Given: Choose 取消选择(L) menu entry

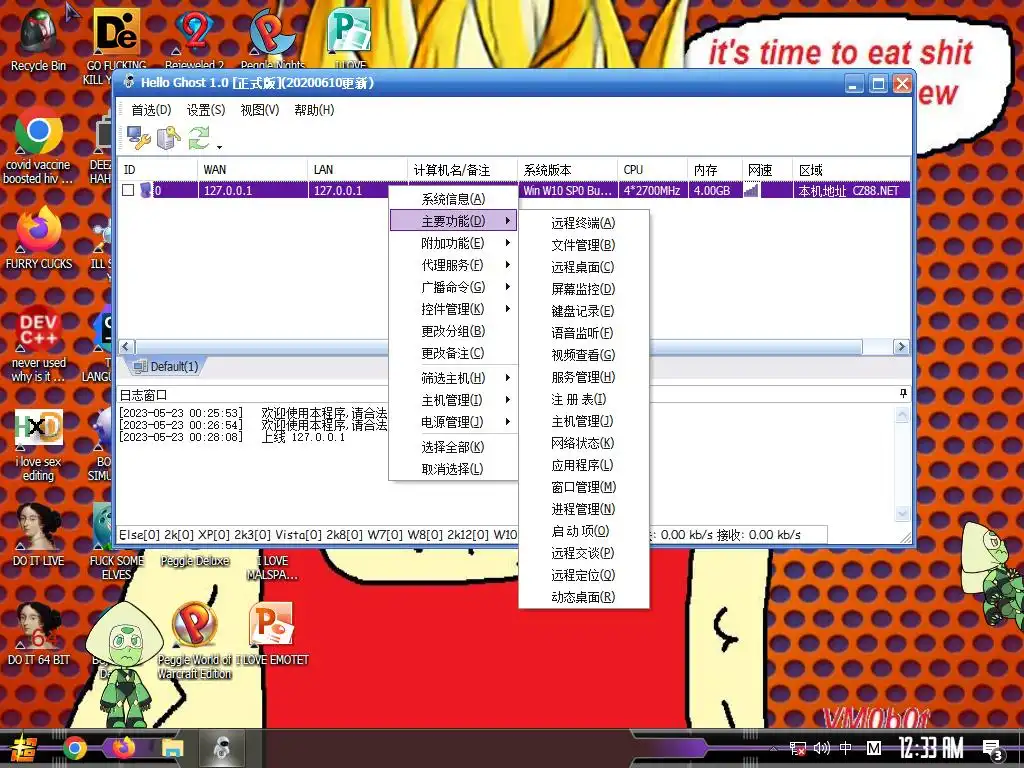Looking at the screenshot, I should (x=453, y=469).
